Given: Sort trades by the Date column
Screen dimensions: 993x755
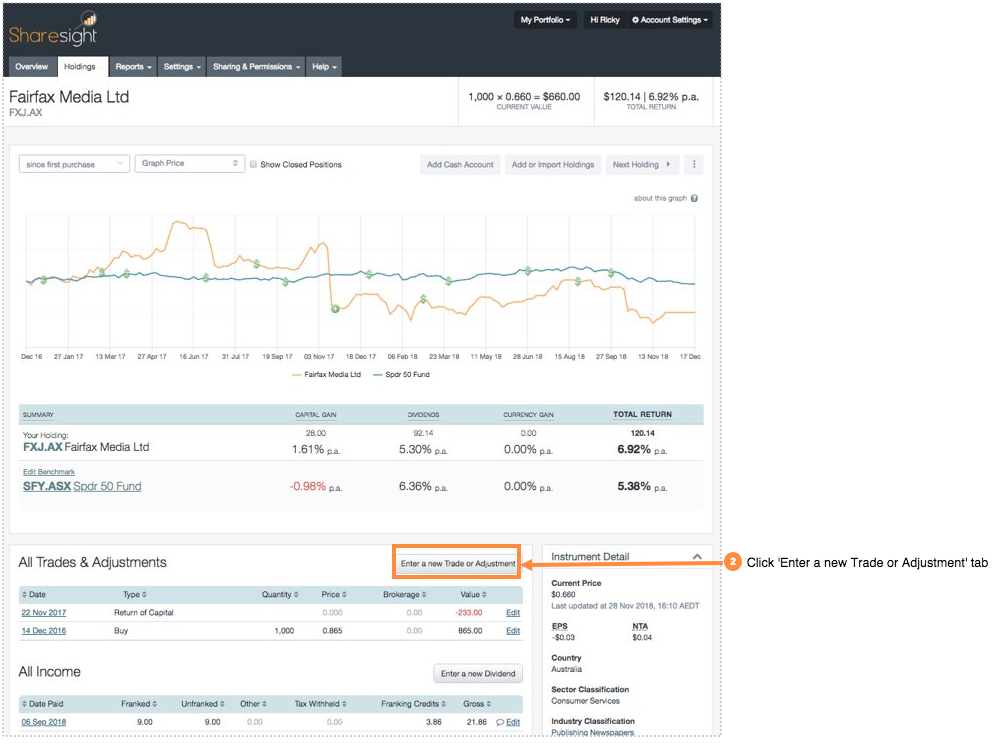Looking at the screenshot, I should coord(34,595).
